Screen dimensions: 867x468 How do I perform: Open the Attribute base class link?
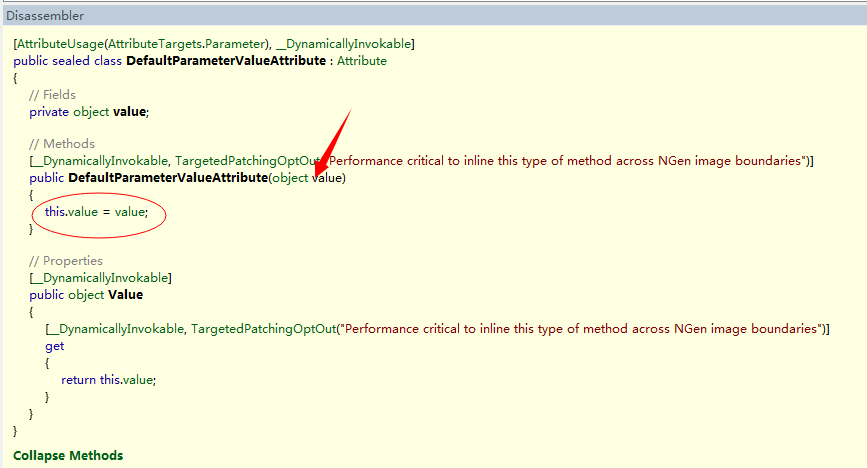(x=362, y=61)
